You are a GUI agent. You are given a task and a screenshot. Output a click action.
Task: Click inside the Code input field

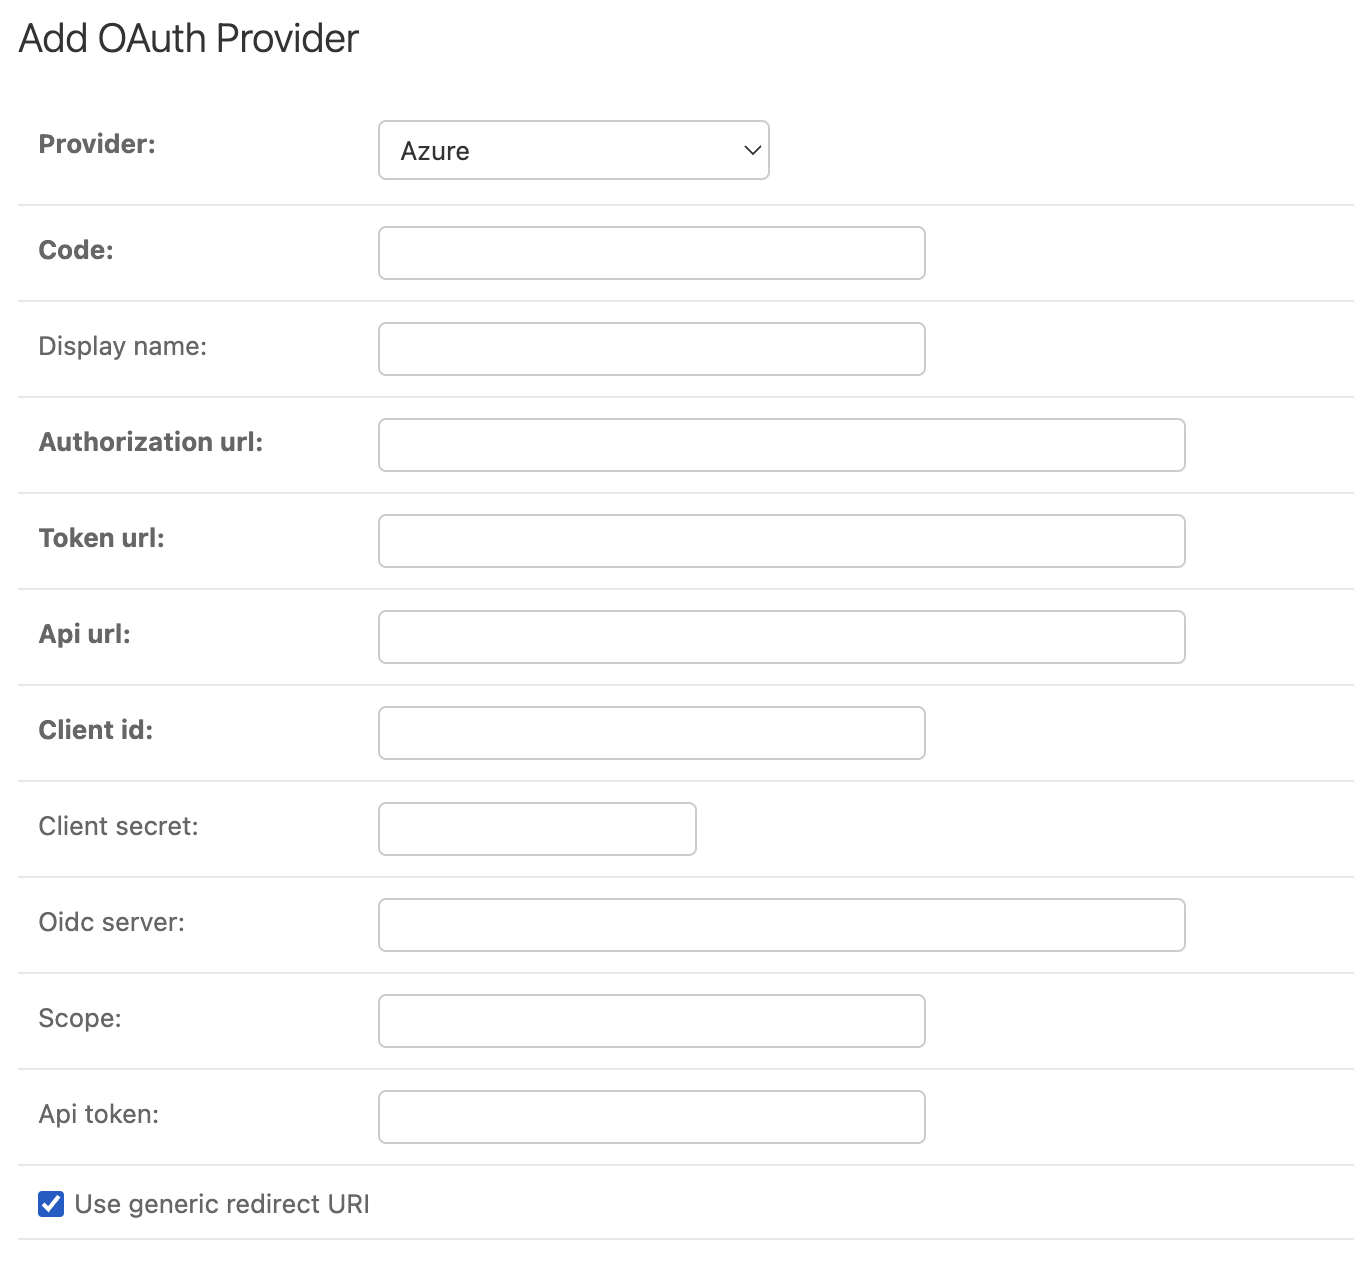tap(650, 253)
